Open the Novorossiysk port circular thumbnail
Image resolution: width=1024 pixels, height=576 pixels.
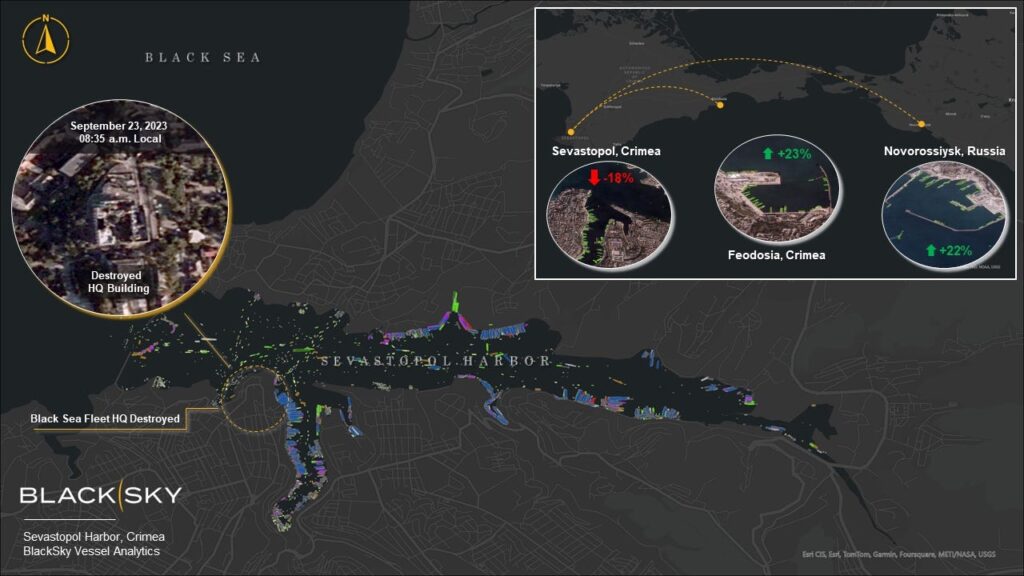[945, 215]
